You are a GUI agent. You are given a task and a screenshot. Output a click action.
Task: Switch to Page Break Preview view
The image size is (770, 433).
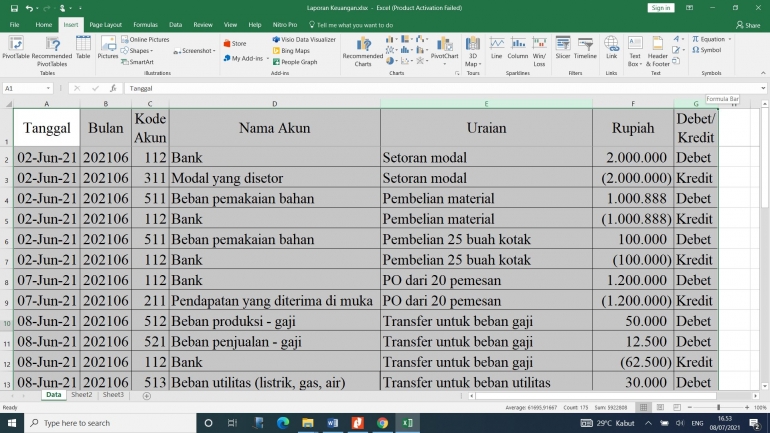pos(677,407)
